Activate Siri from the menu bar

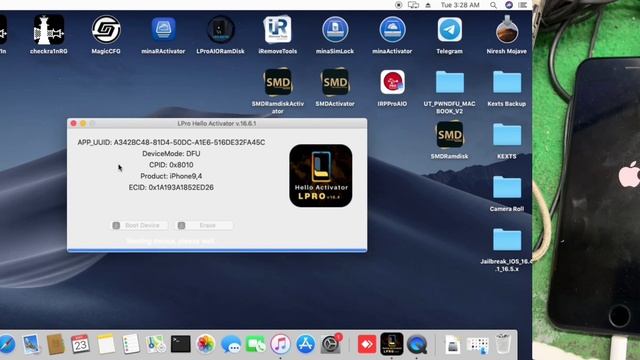[509, 5]
